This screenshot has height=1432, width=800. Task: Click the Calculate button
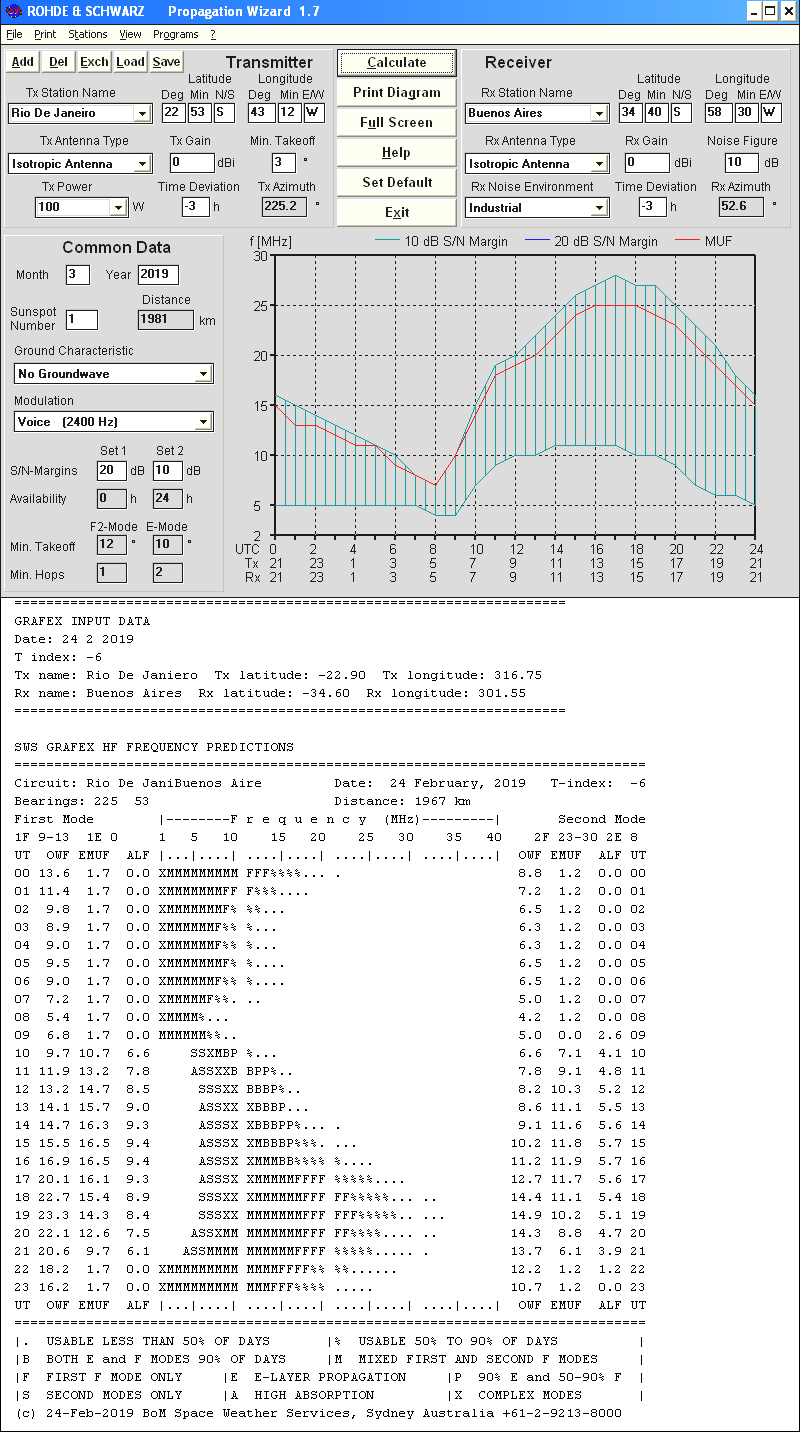396,62
